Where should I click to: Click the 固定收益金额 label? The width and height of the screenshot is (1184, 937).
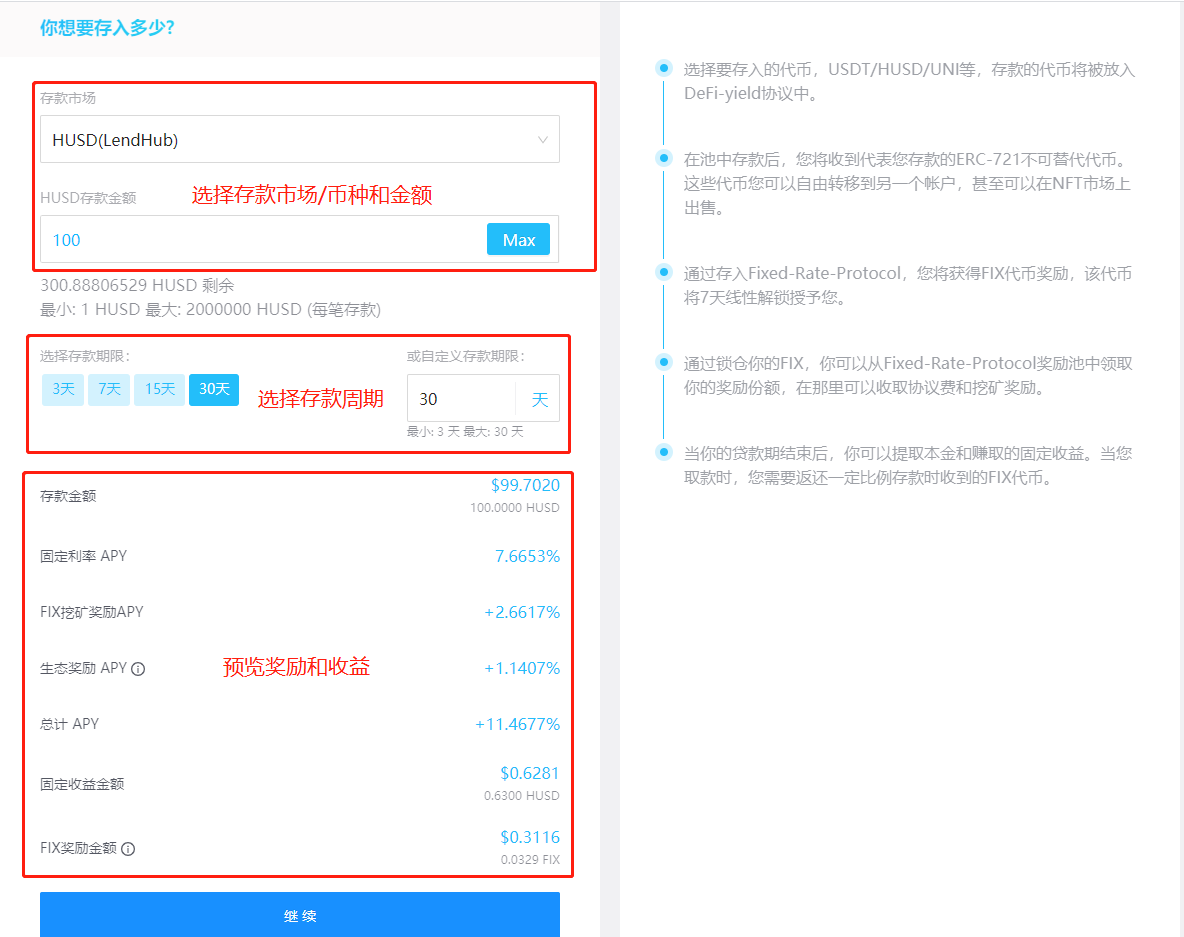[82, 784]
